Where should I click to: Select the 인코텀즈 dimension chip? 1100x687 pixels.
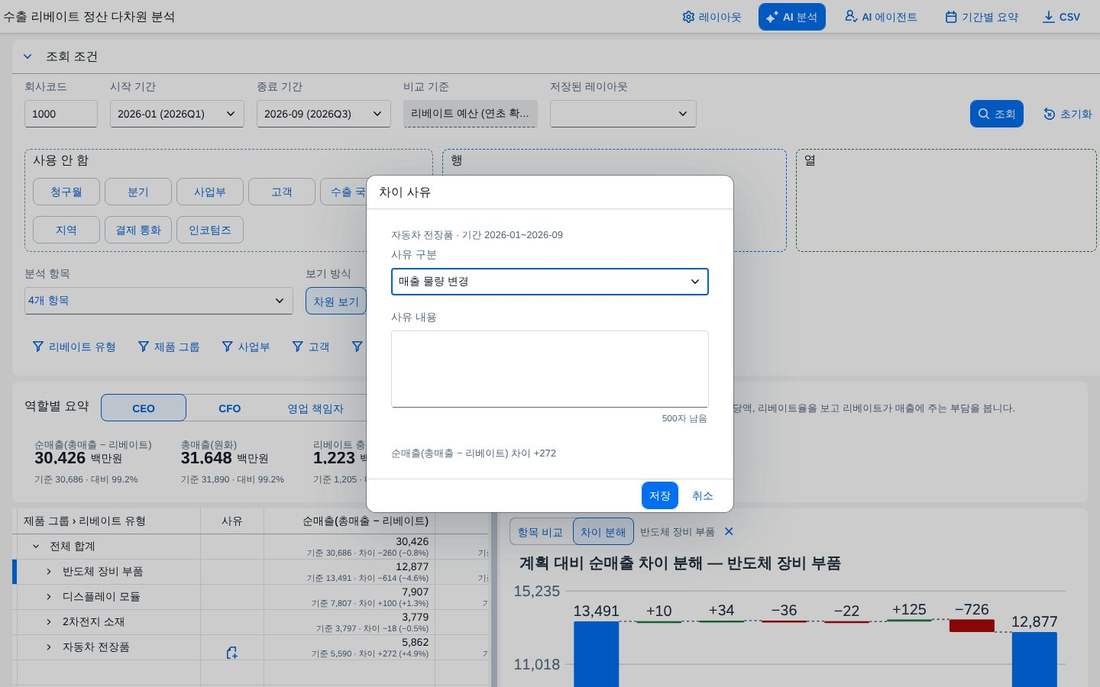(x=210, y=229)
